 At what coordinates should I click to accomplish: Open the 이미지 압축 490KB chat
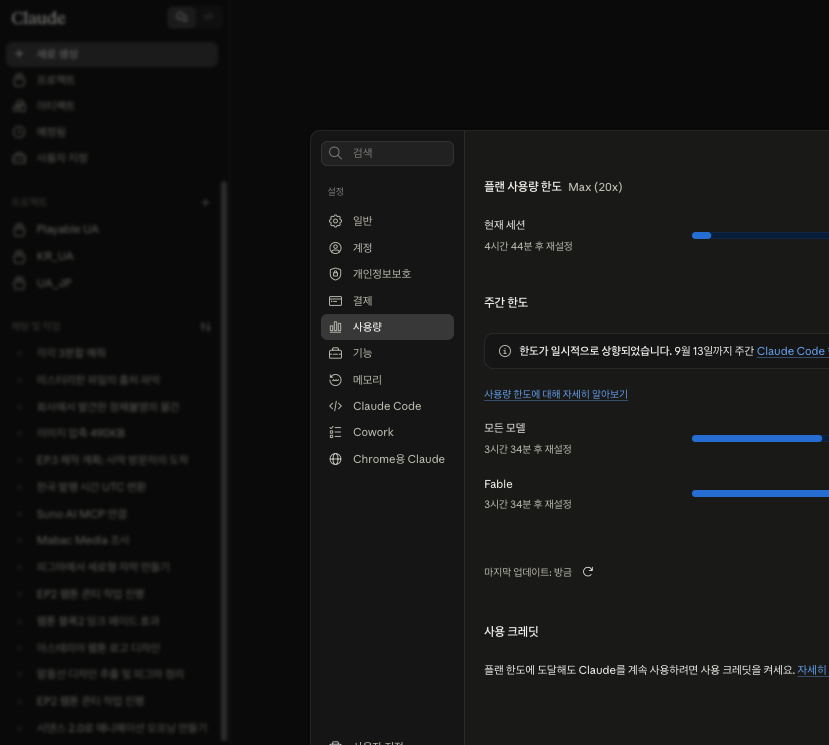112,434
